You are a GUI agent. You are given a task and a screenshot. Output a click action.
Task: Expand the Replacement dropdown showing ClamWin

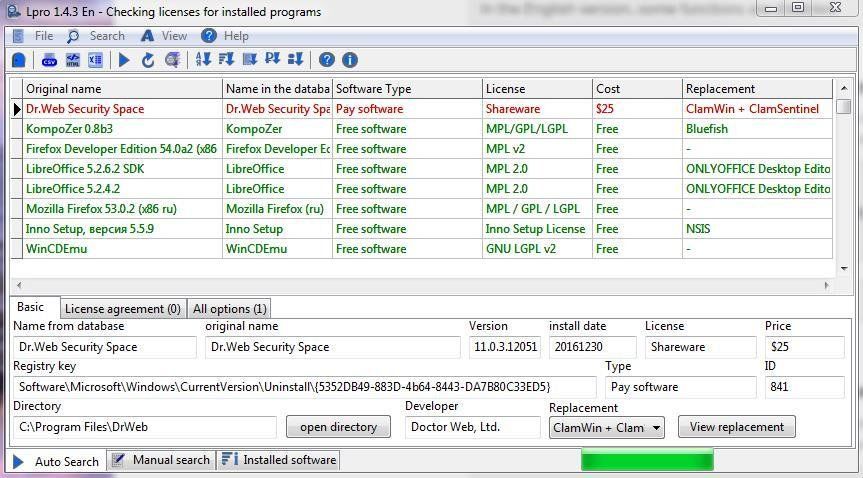point(607,428)
